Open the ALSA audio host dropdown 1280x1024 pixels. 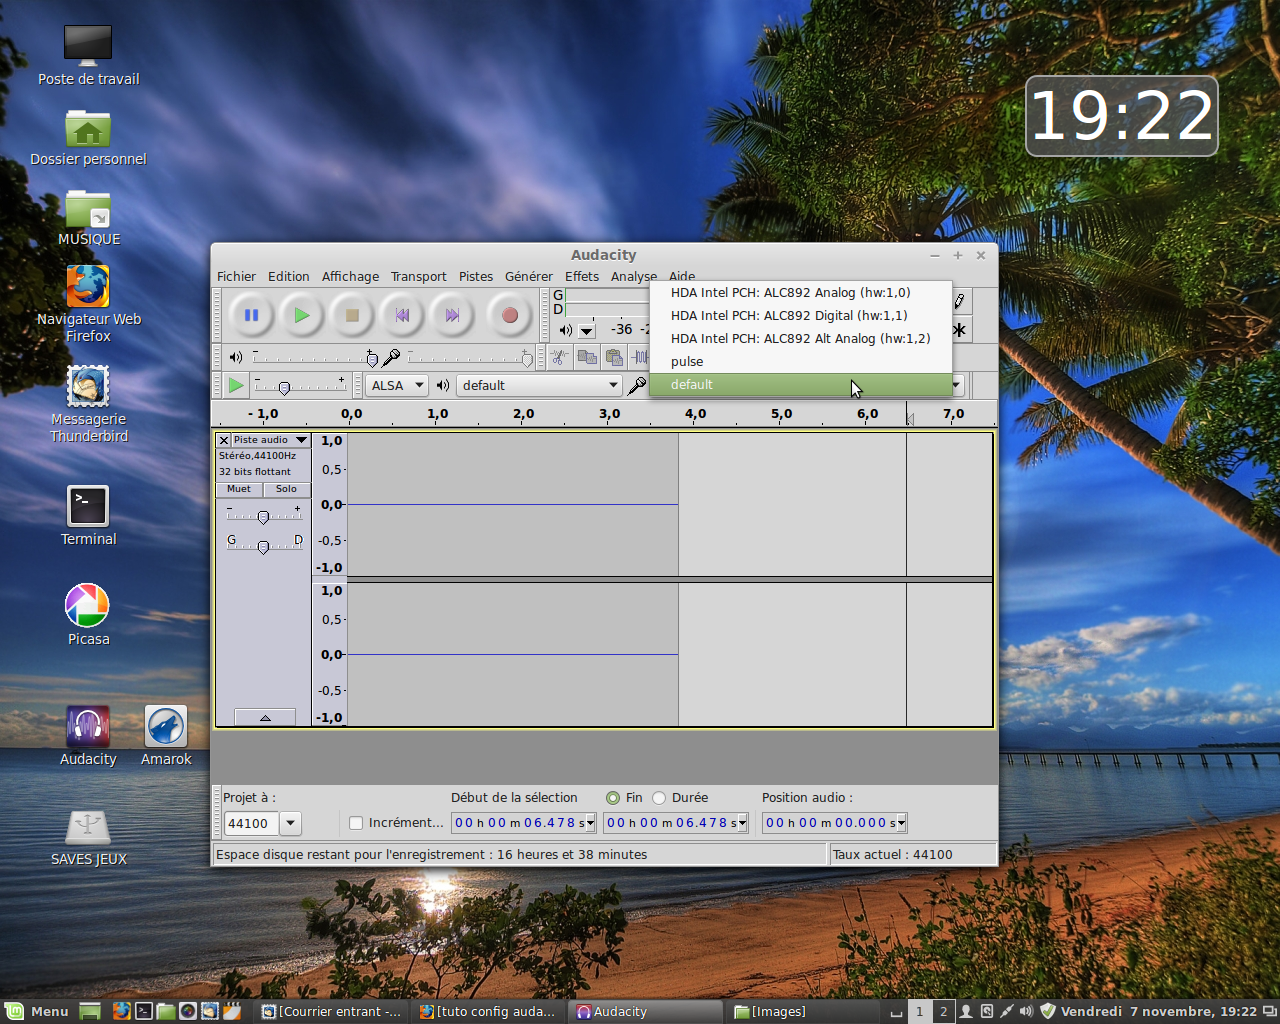click(397, 385)
